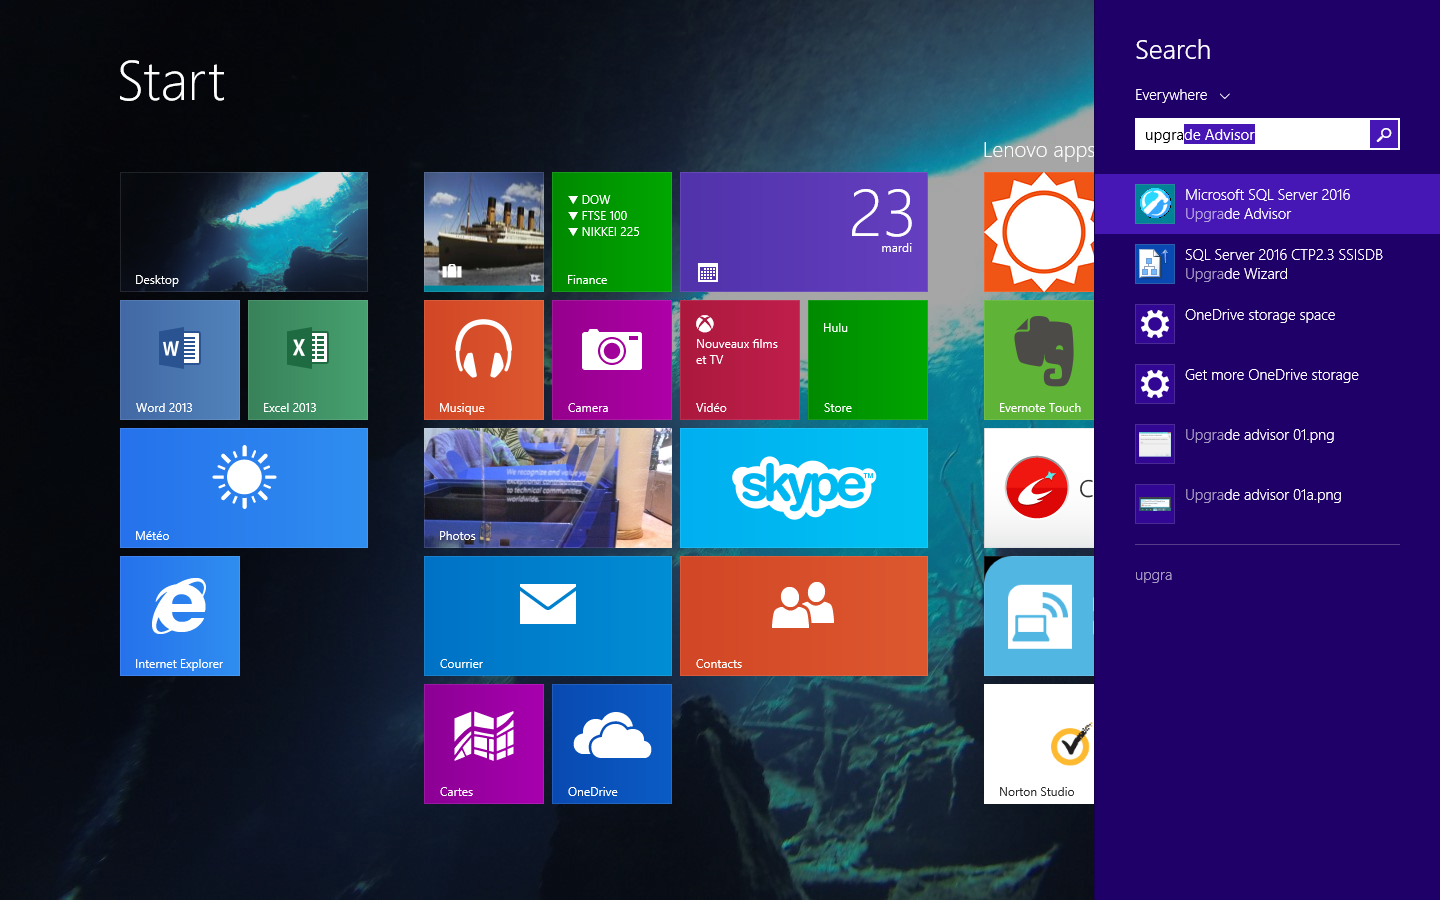This screenshot has width=1440, height=900.
Task: Open Microsoft SQL Server 2016 Upgrade Advisor result
Action: click(1267, 204)
